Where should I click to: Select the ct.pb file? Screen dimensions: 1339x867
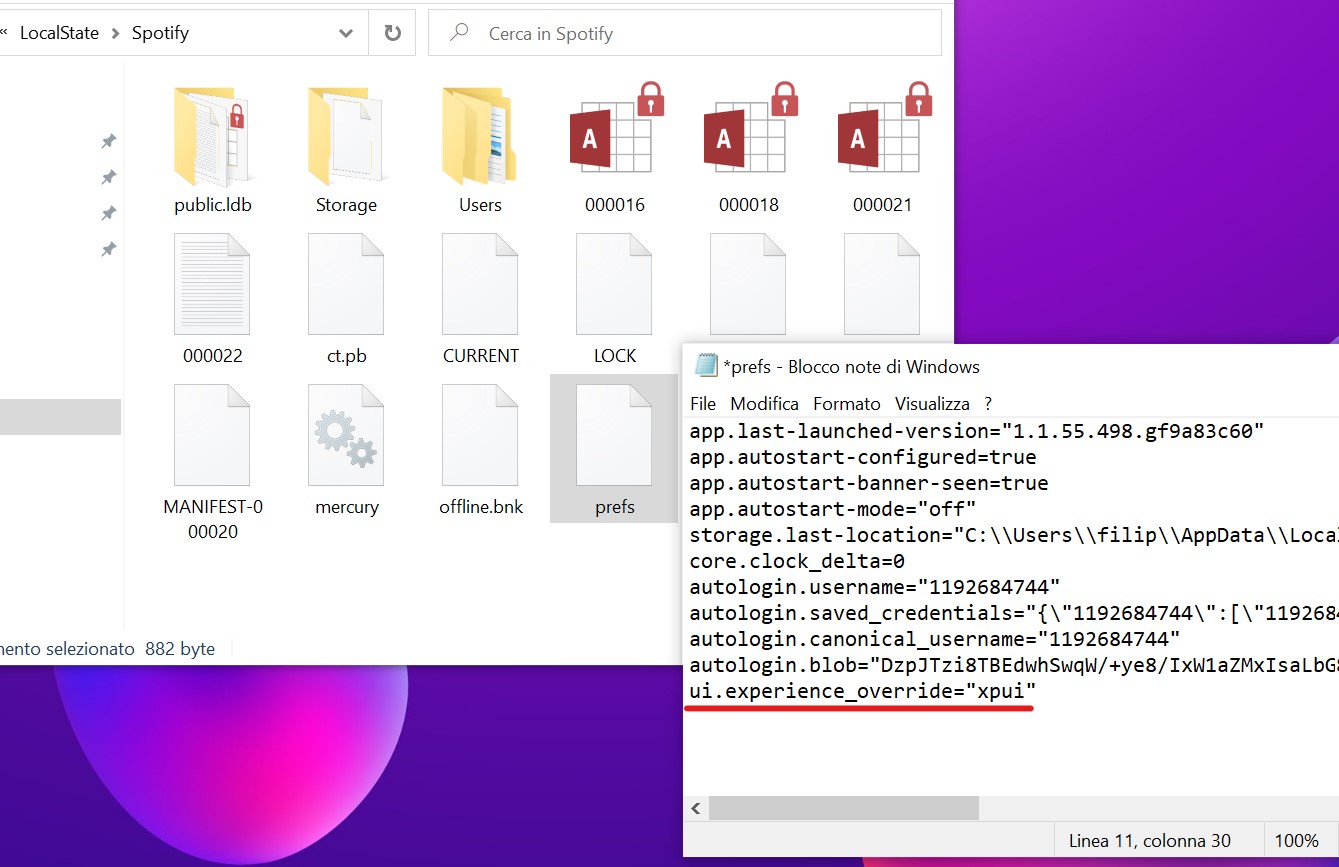346,299
